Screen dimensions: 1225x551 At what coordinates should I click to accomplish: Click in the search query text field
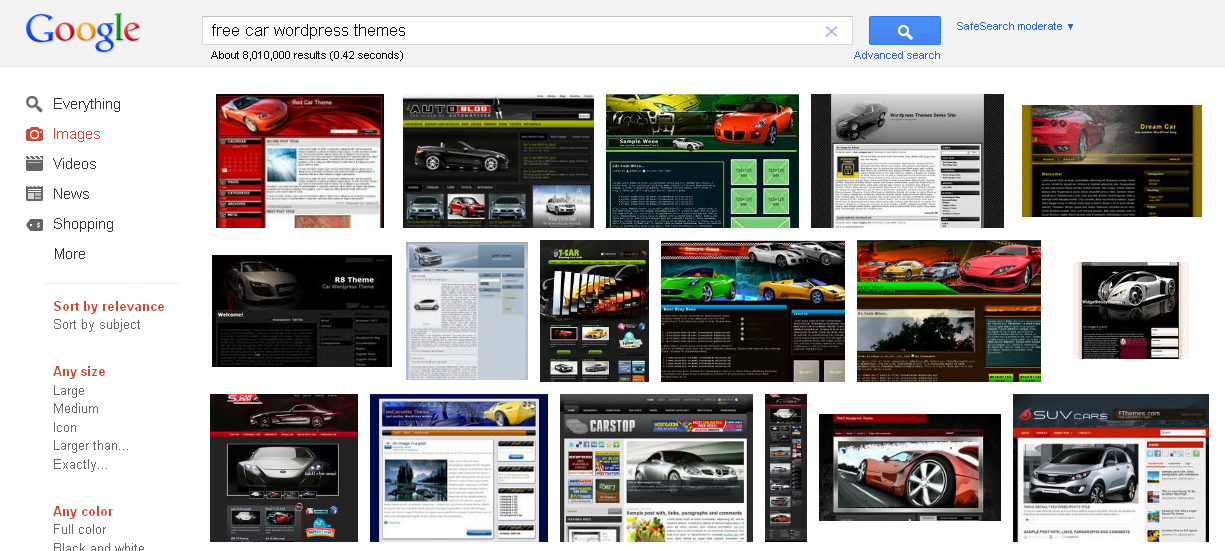pos(510,31)
